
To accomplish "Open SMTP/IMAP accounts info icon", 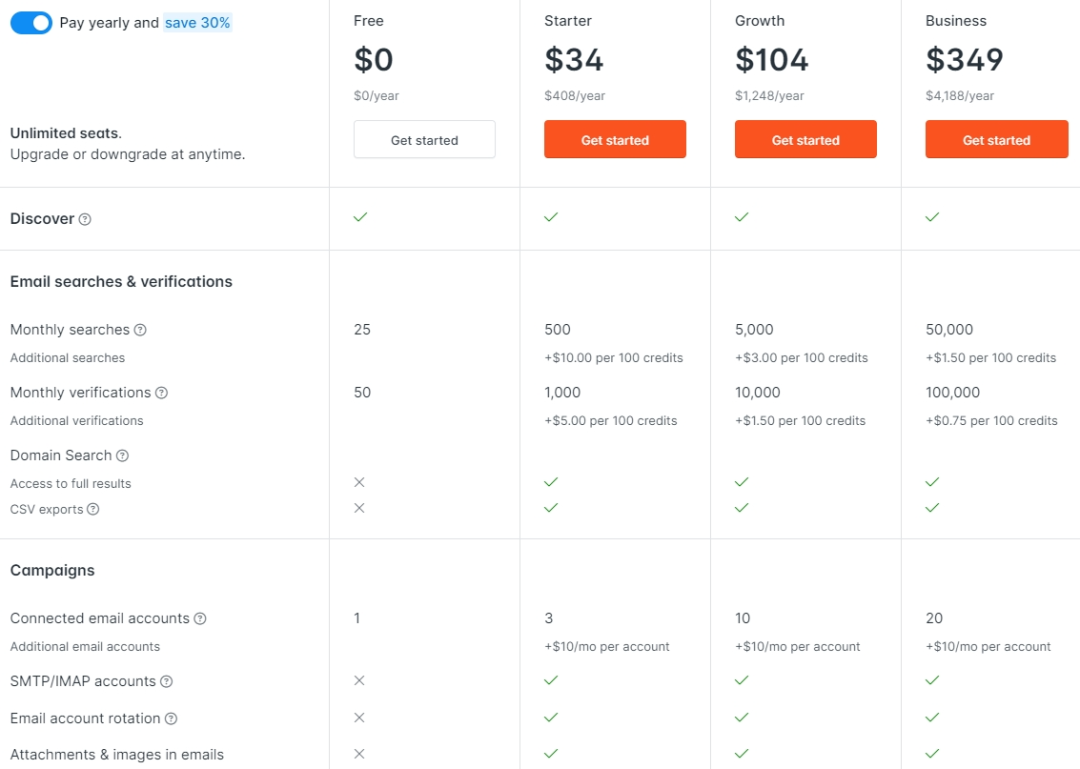I will [x=166, y=682].
